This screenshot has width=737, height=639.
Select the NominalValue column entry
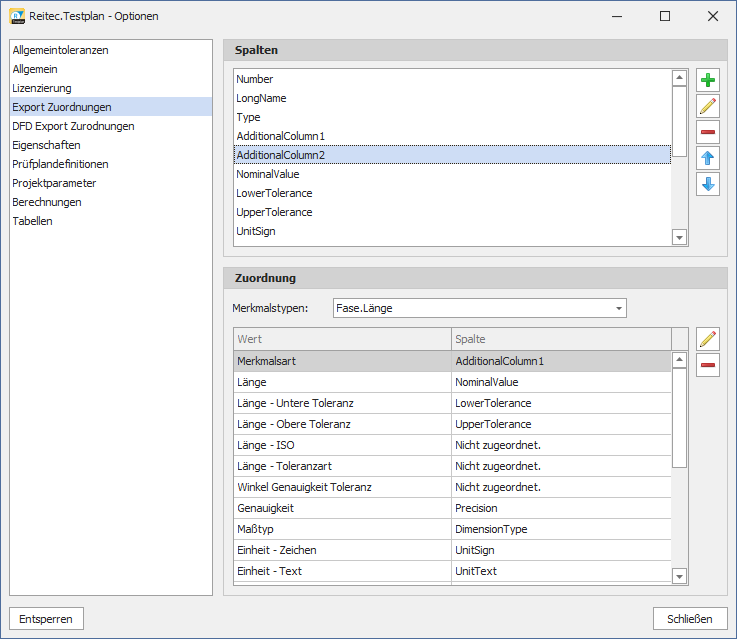pyautogui.click(x=268, y=174)
